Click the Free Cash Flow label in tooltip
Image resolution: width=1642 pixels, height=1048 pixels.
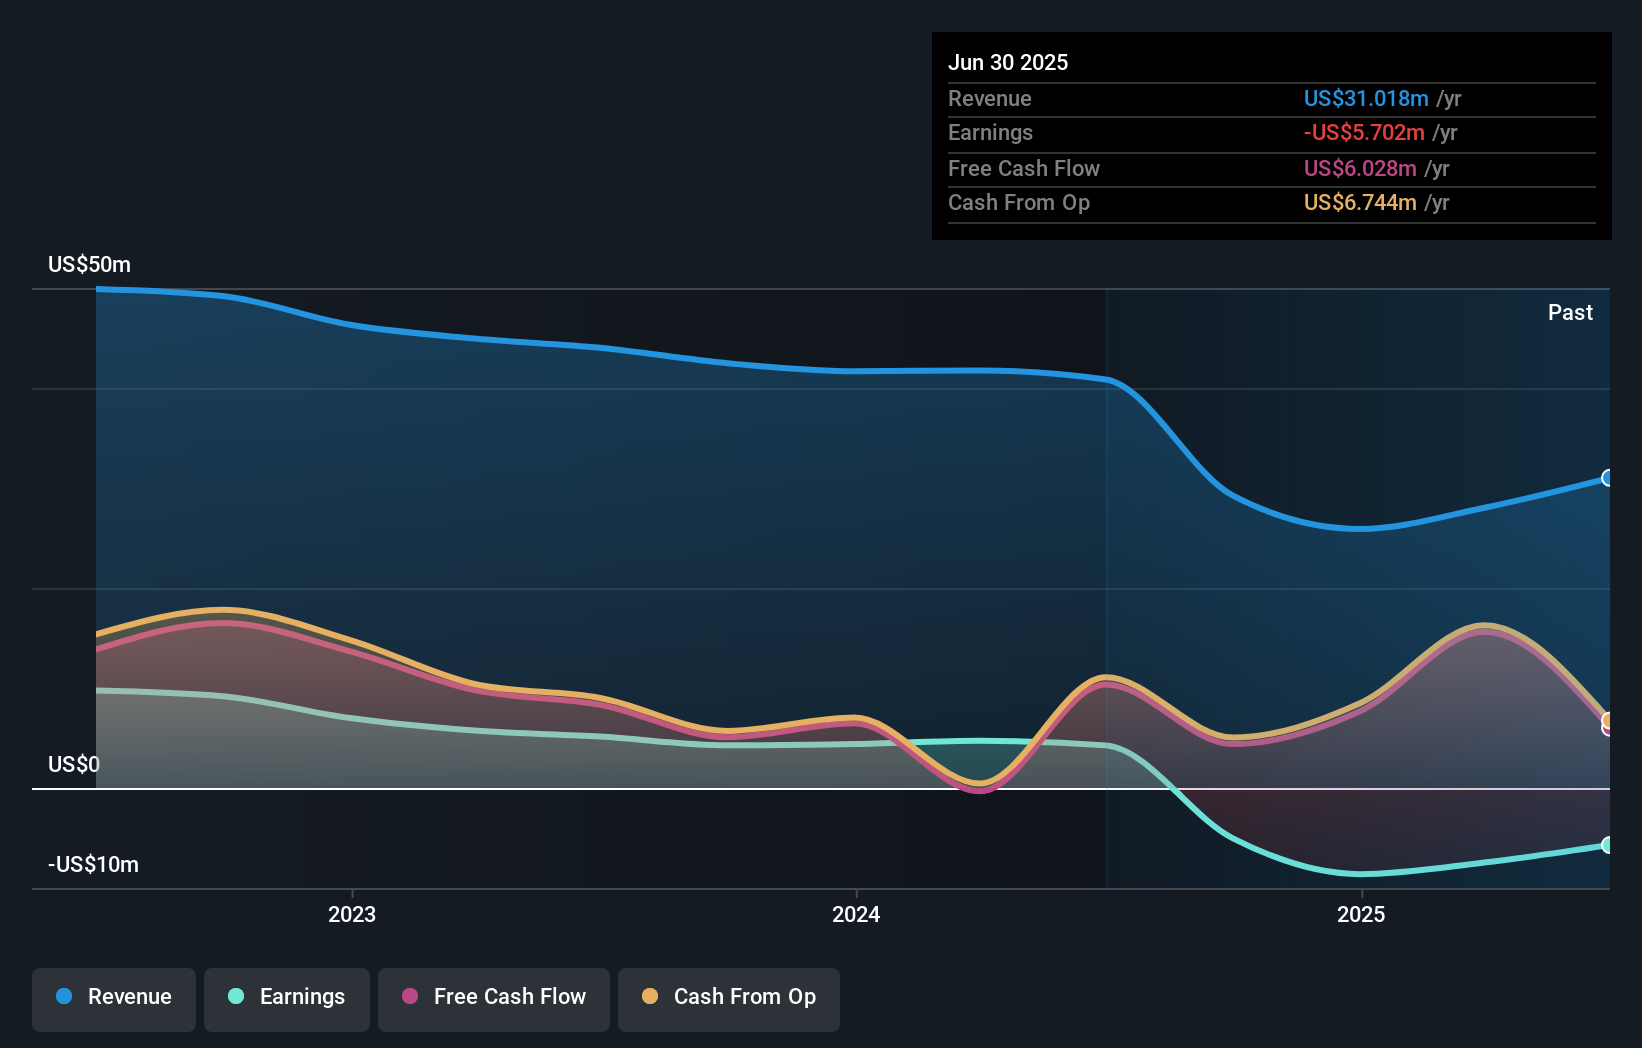point(1024,169)
